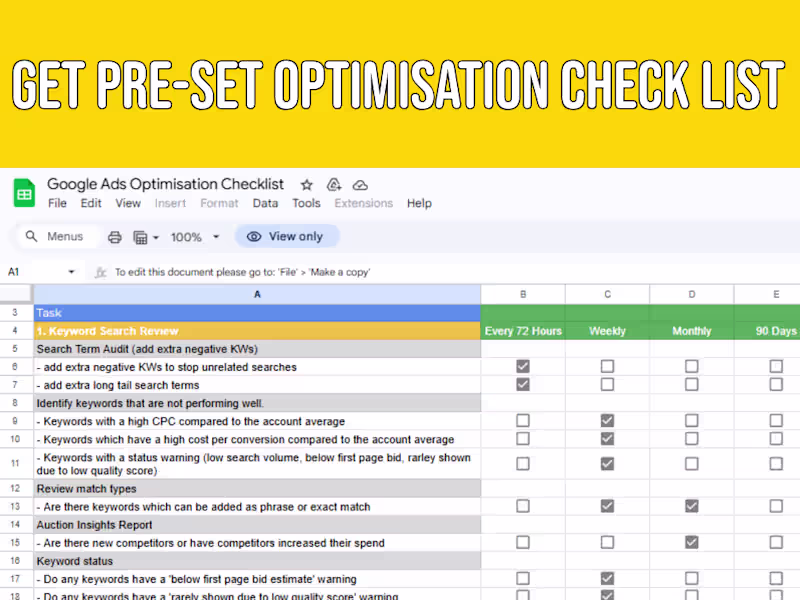The width and height of the screenshot is (800, 600).
Task: Open the Data menu
Action: 265,203
